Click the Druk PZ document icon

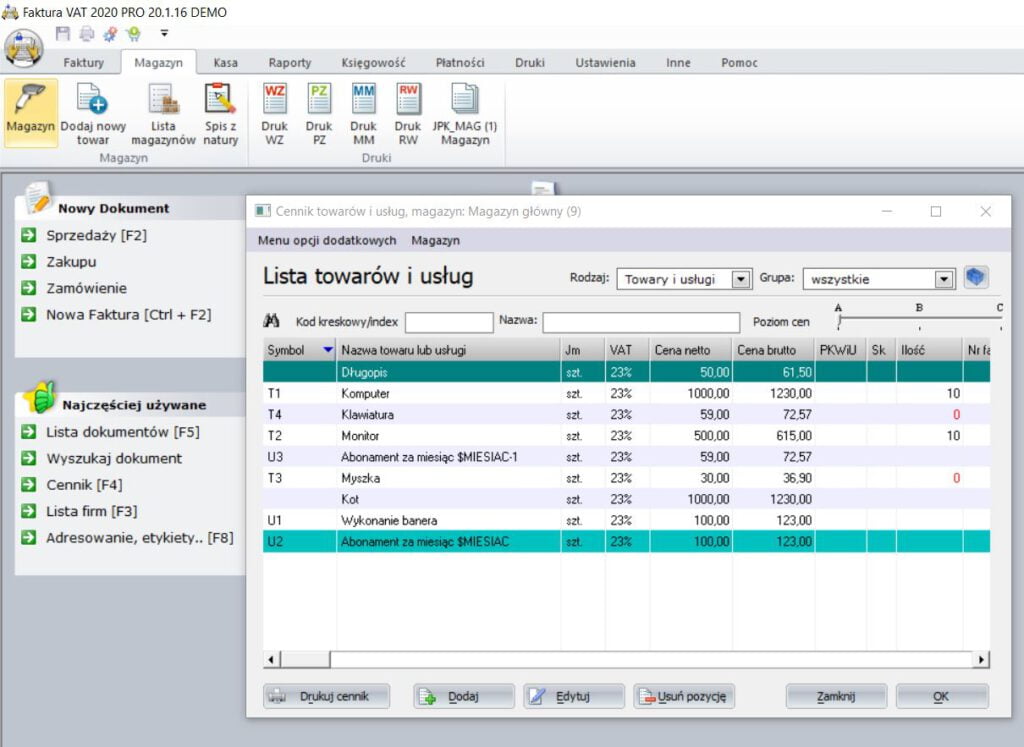tap(319, 99)
